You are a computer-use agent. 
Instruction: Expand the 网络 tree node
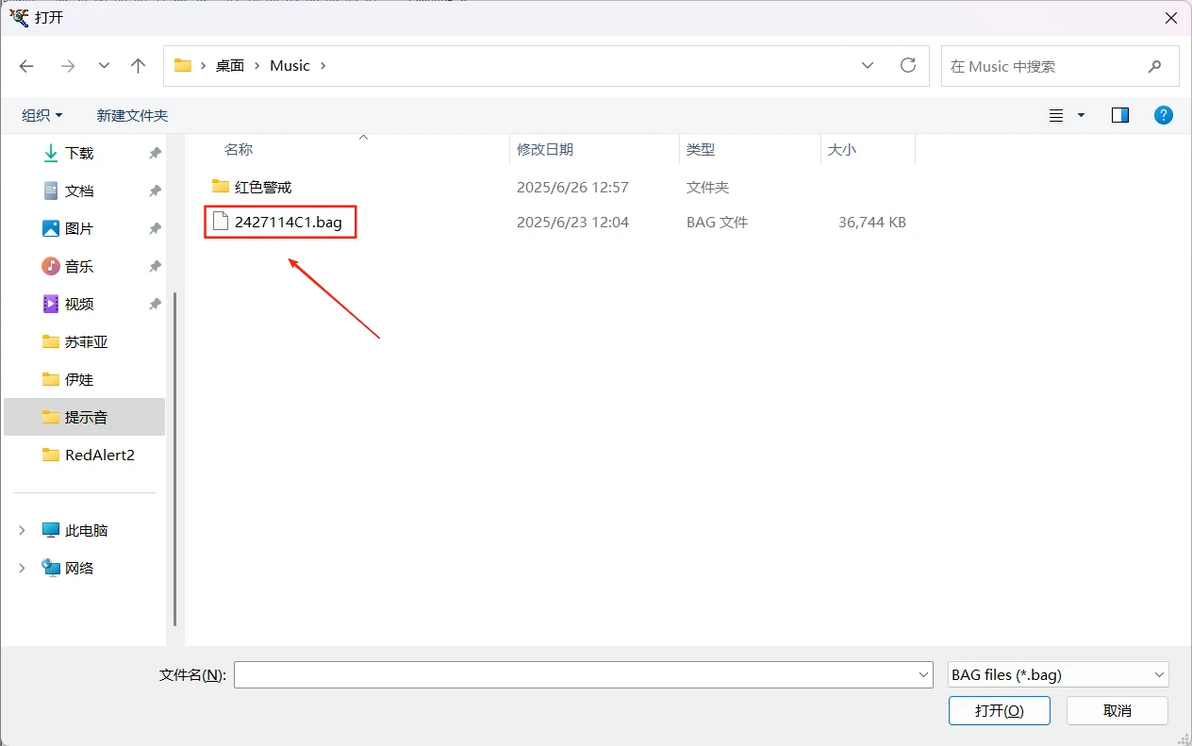point(22,568)
